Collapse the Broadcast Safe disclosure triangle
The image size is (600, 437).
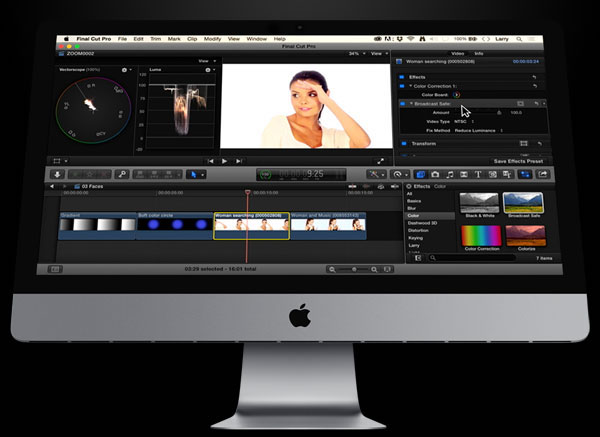coord(410,103)
